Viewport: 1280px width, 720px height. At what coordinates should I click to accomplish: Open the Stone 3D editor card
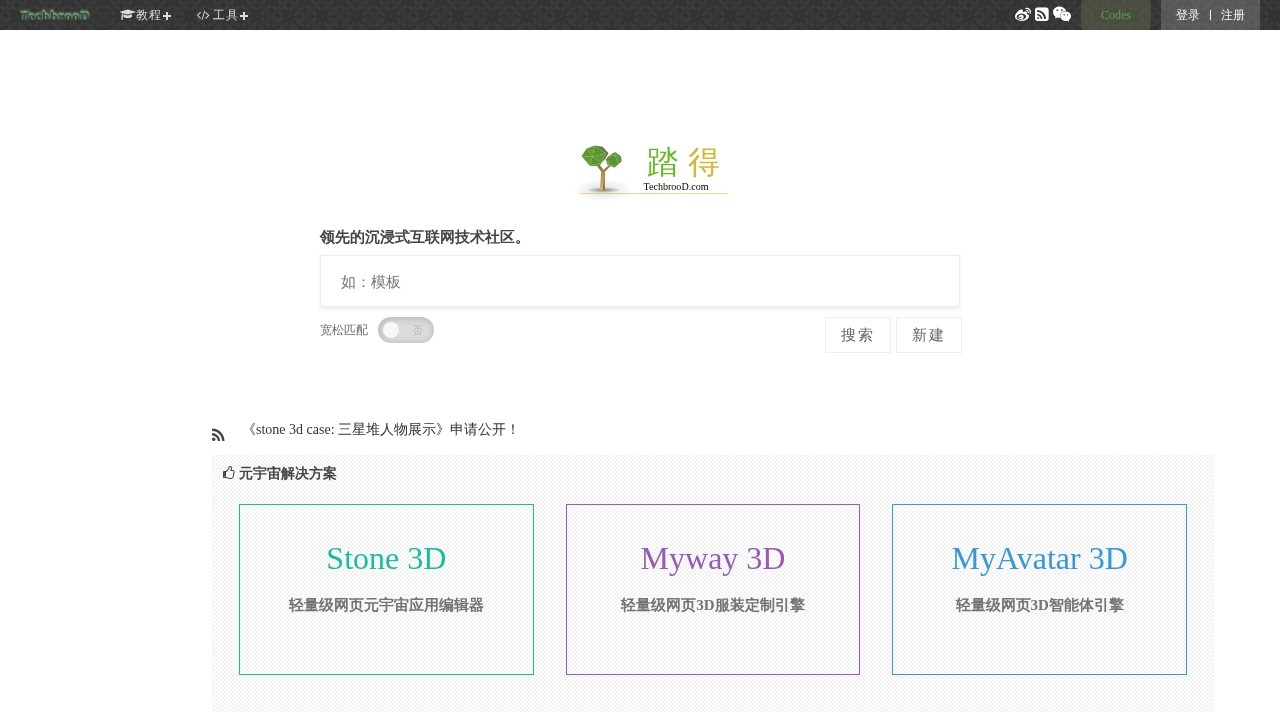[386, 589]
